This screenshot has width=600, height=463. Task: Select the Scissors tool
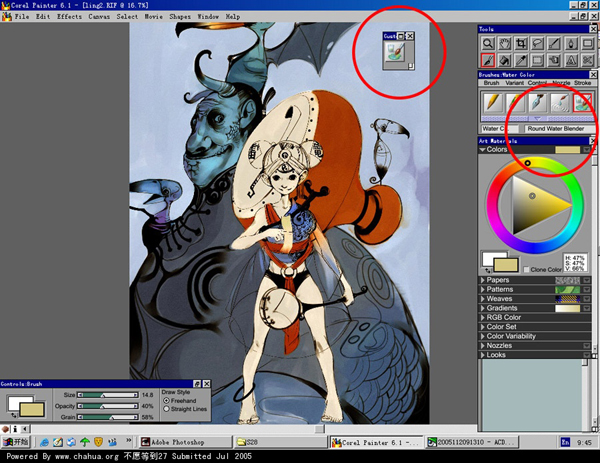pos(587,60)
